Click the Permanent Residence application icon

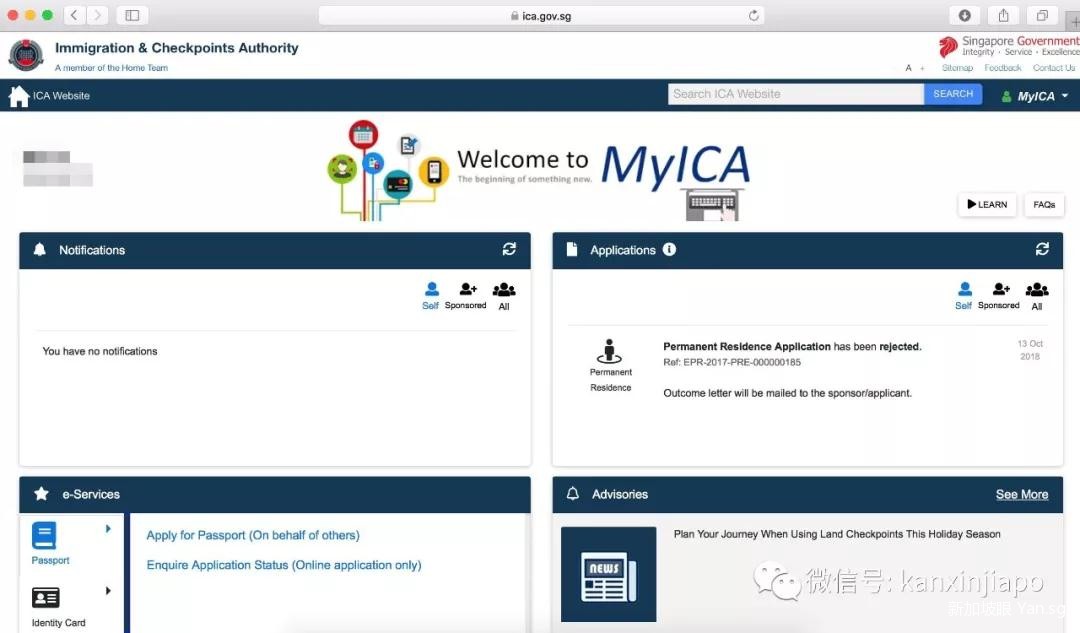click(x=610, y=352)
